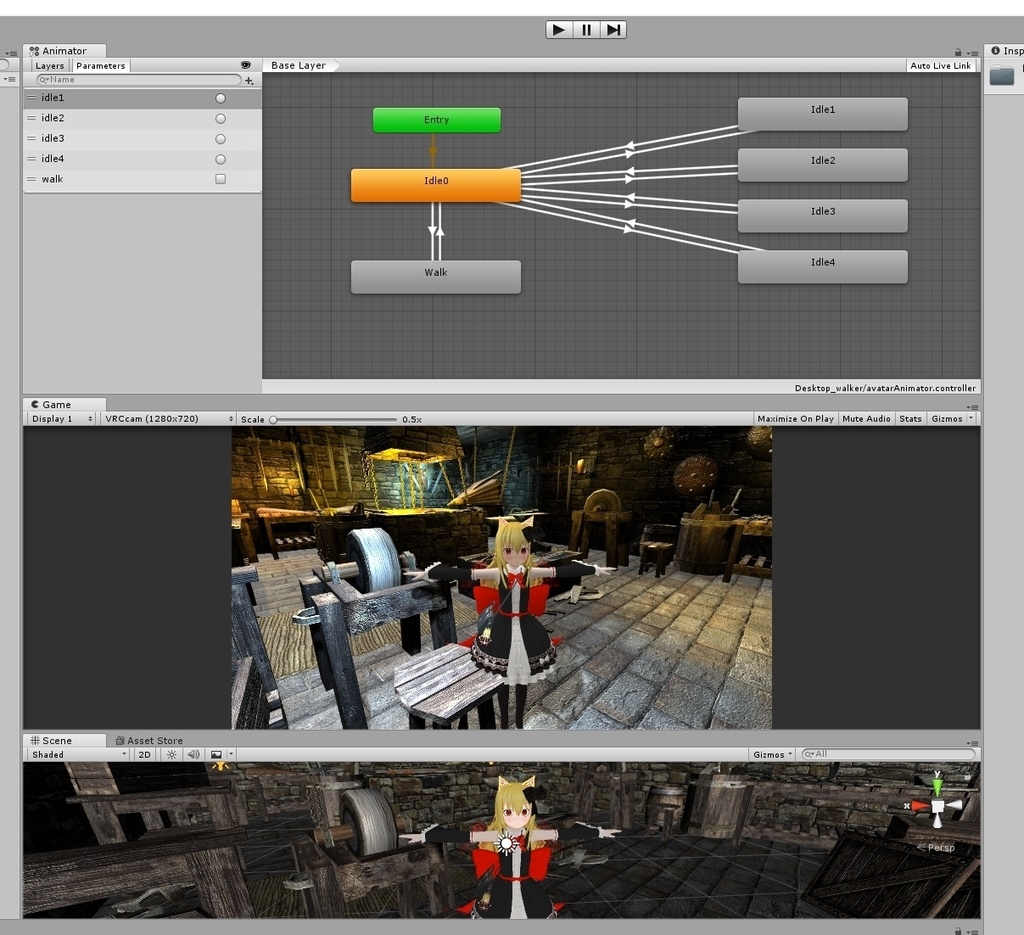Click the folder icon in the Inspector
The image size is (1024, 935).
click(1002, 76)
